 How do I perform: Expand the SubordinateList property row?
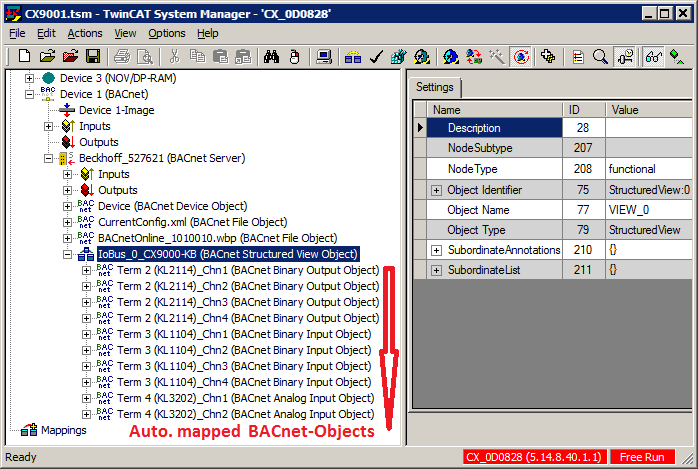(436, 271)
